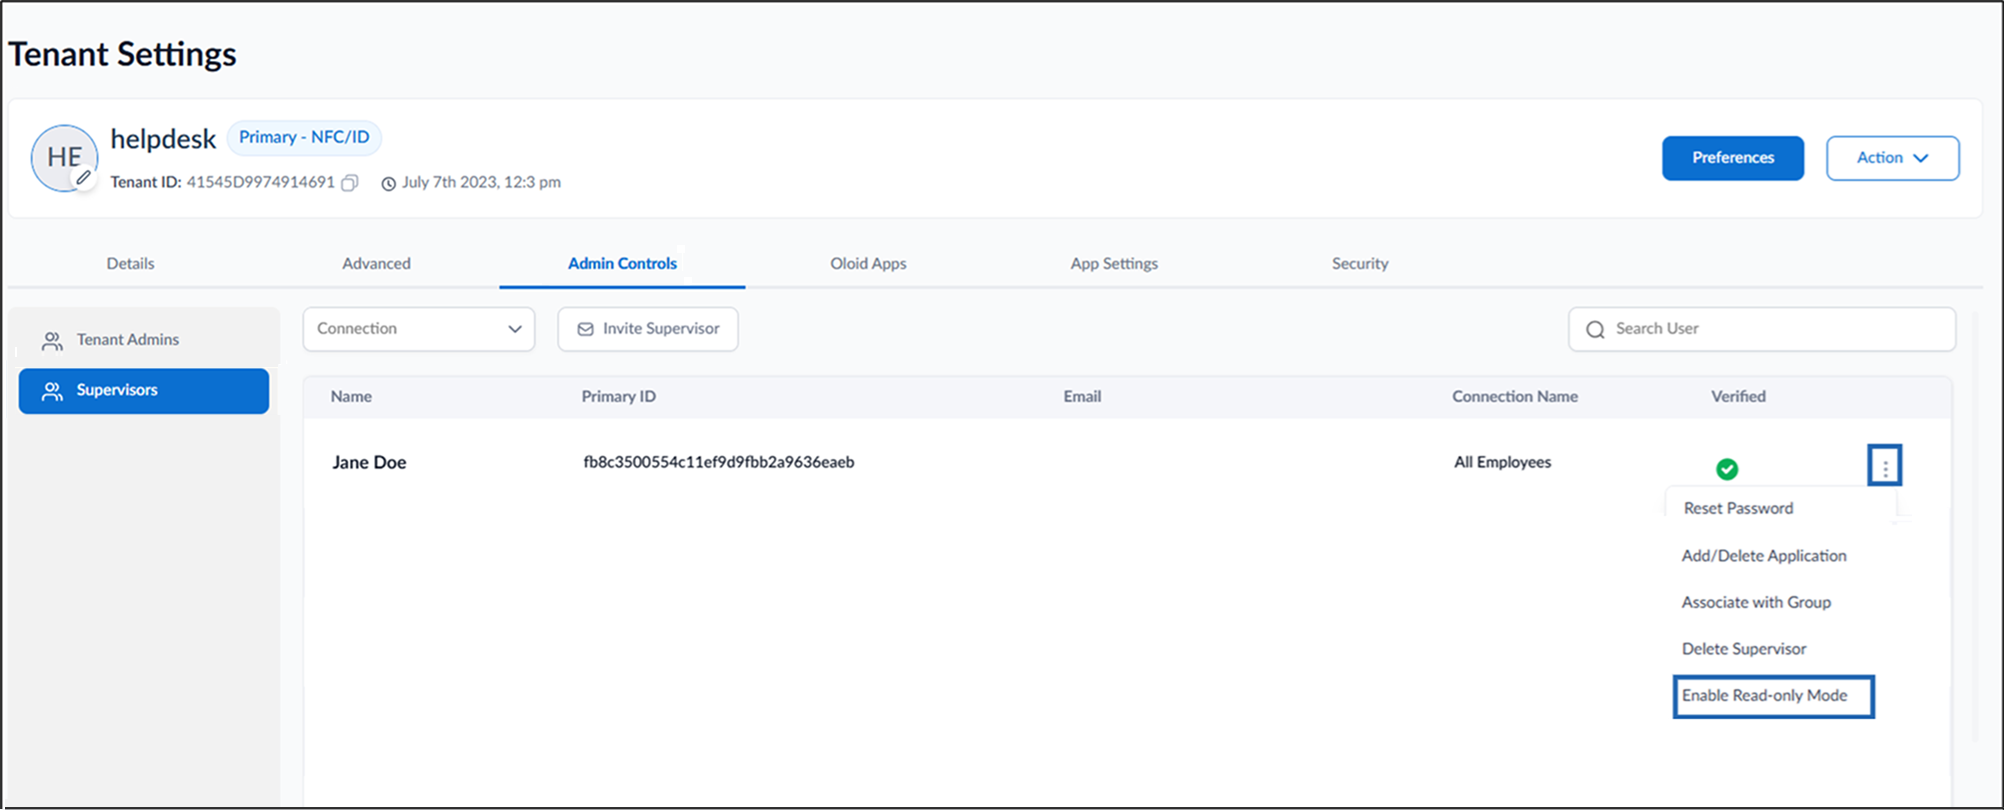The image size is (2004, 810).
Task: Click the clock icon beside the date
Action: [x=389, y=183]
